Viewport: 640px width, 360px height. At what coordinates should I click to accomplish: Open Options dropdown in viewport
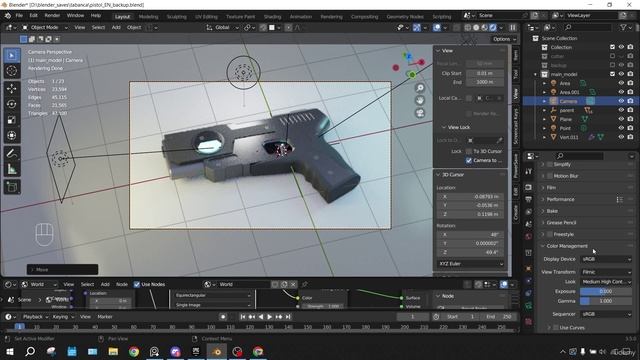(x=504, y=39)
